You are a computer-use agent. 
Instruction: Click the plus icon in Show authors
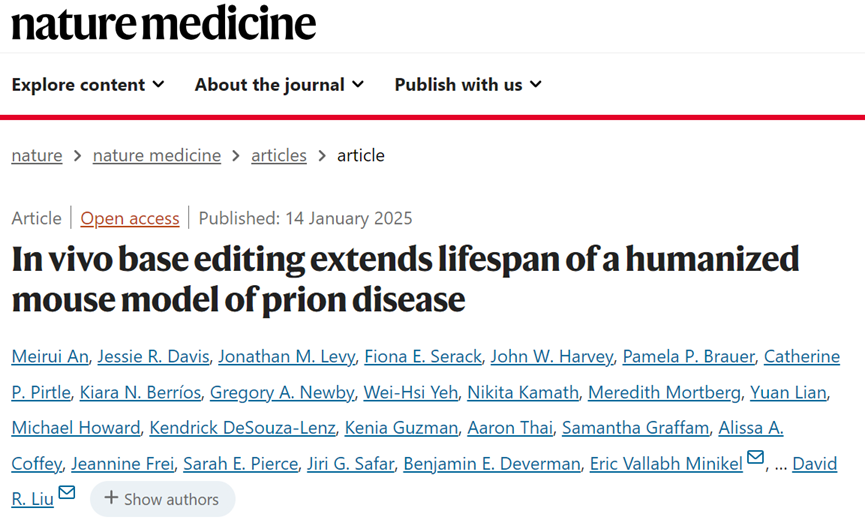(111, 497)
